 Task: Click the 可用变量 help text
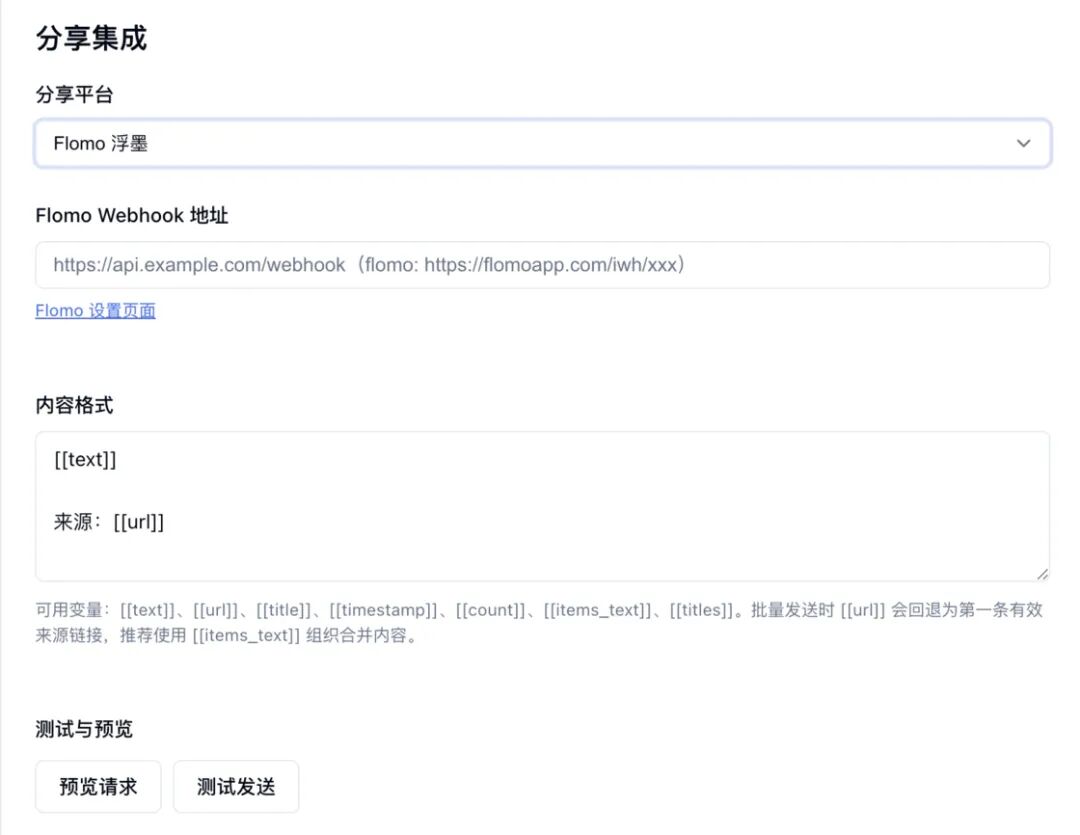[x=539, y=622]
